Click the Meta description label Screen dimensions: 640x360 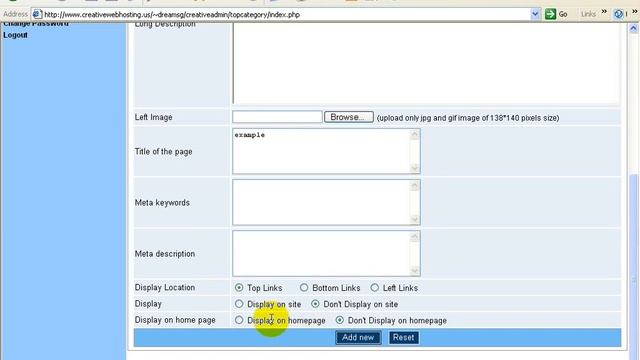165,254
